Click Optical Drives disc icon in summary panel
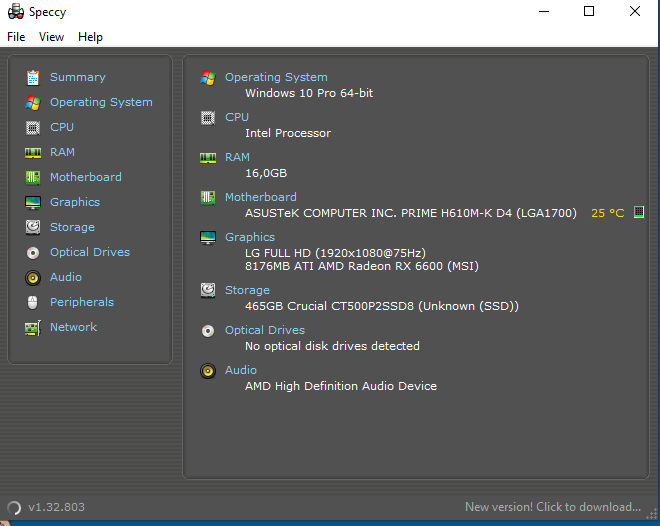This screenshot has height=526, width=660. click(x=208, y=331)
